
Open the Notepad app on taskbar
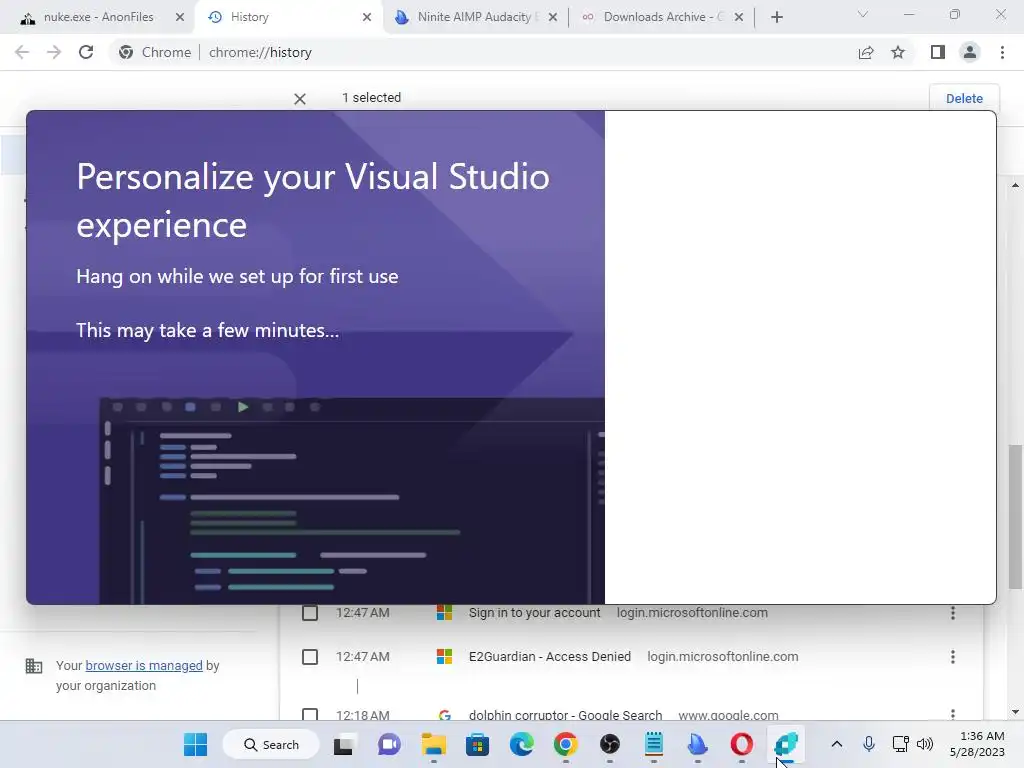[x=654, y=744]
